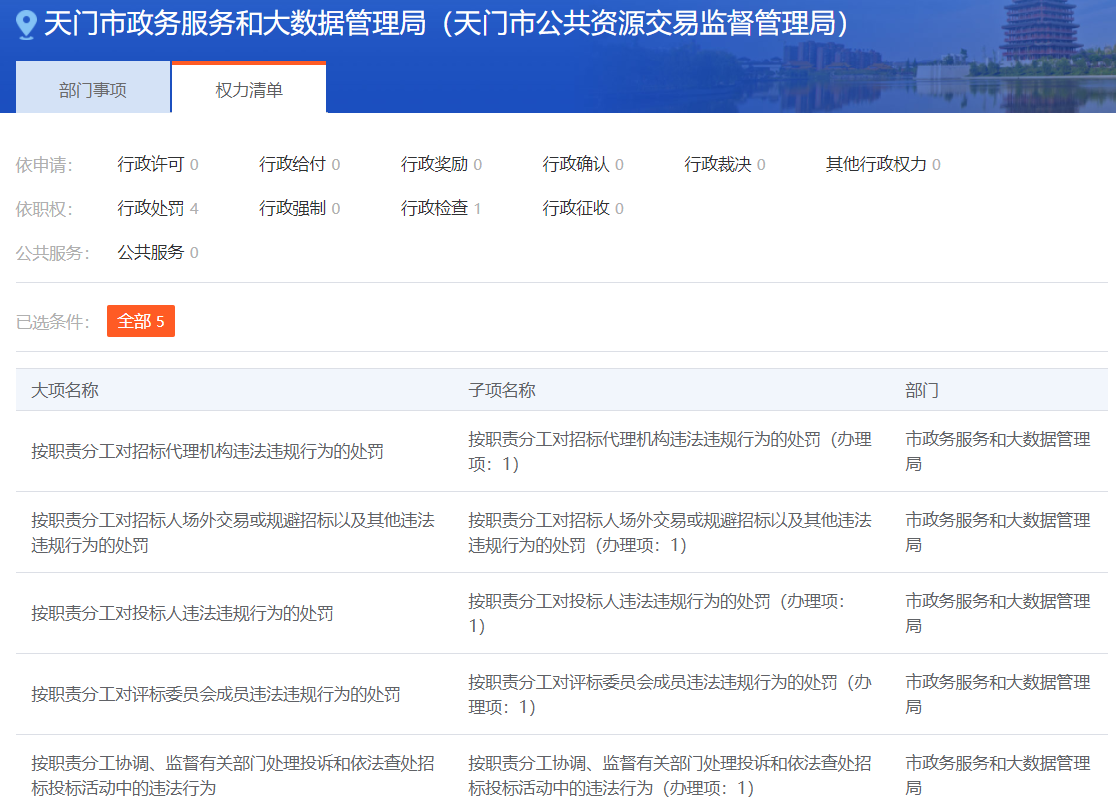1116x810 pixels.
Task: Switch to the 部门事项 tab
Action: tap(93, 90)
